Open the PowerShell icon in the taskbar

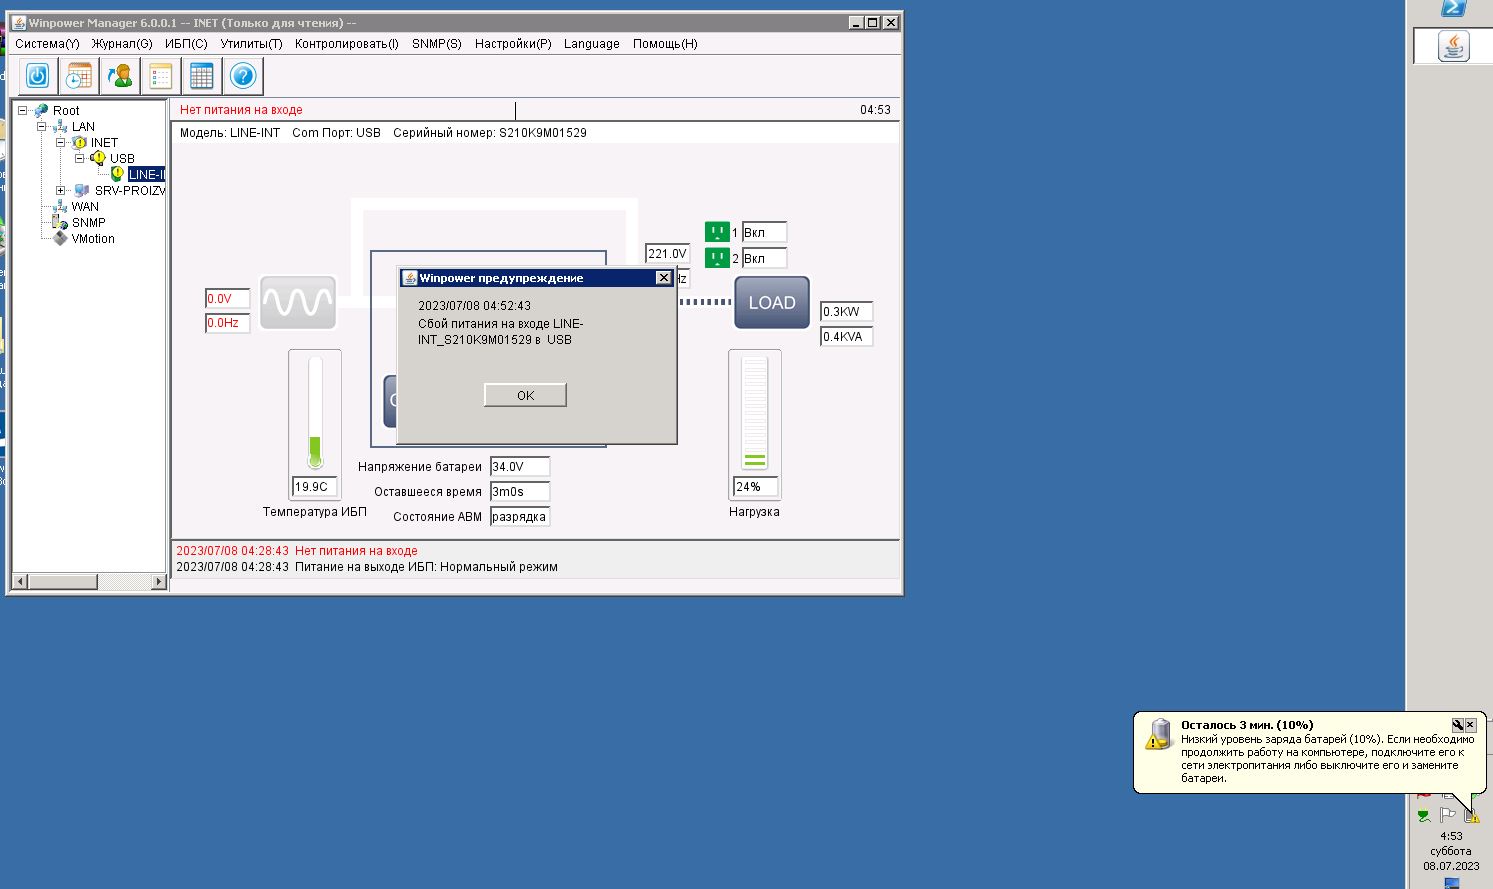1453,8
